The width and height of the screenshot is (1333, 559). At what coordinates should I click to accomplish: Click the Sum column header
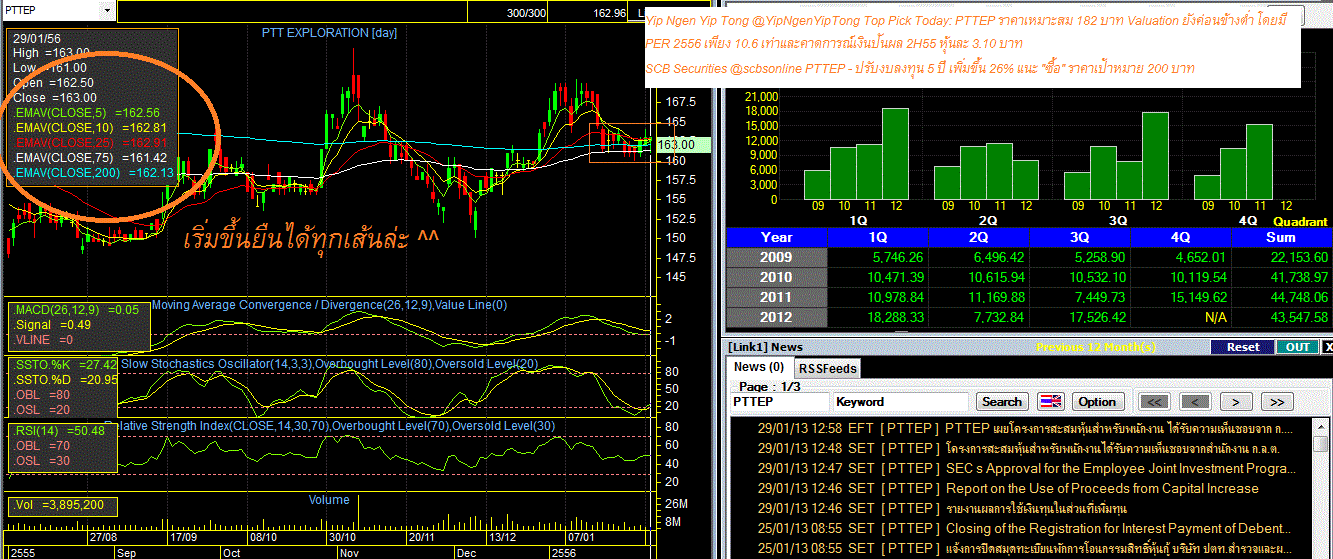1281,237
